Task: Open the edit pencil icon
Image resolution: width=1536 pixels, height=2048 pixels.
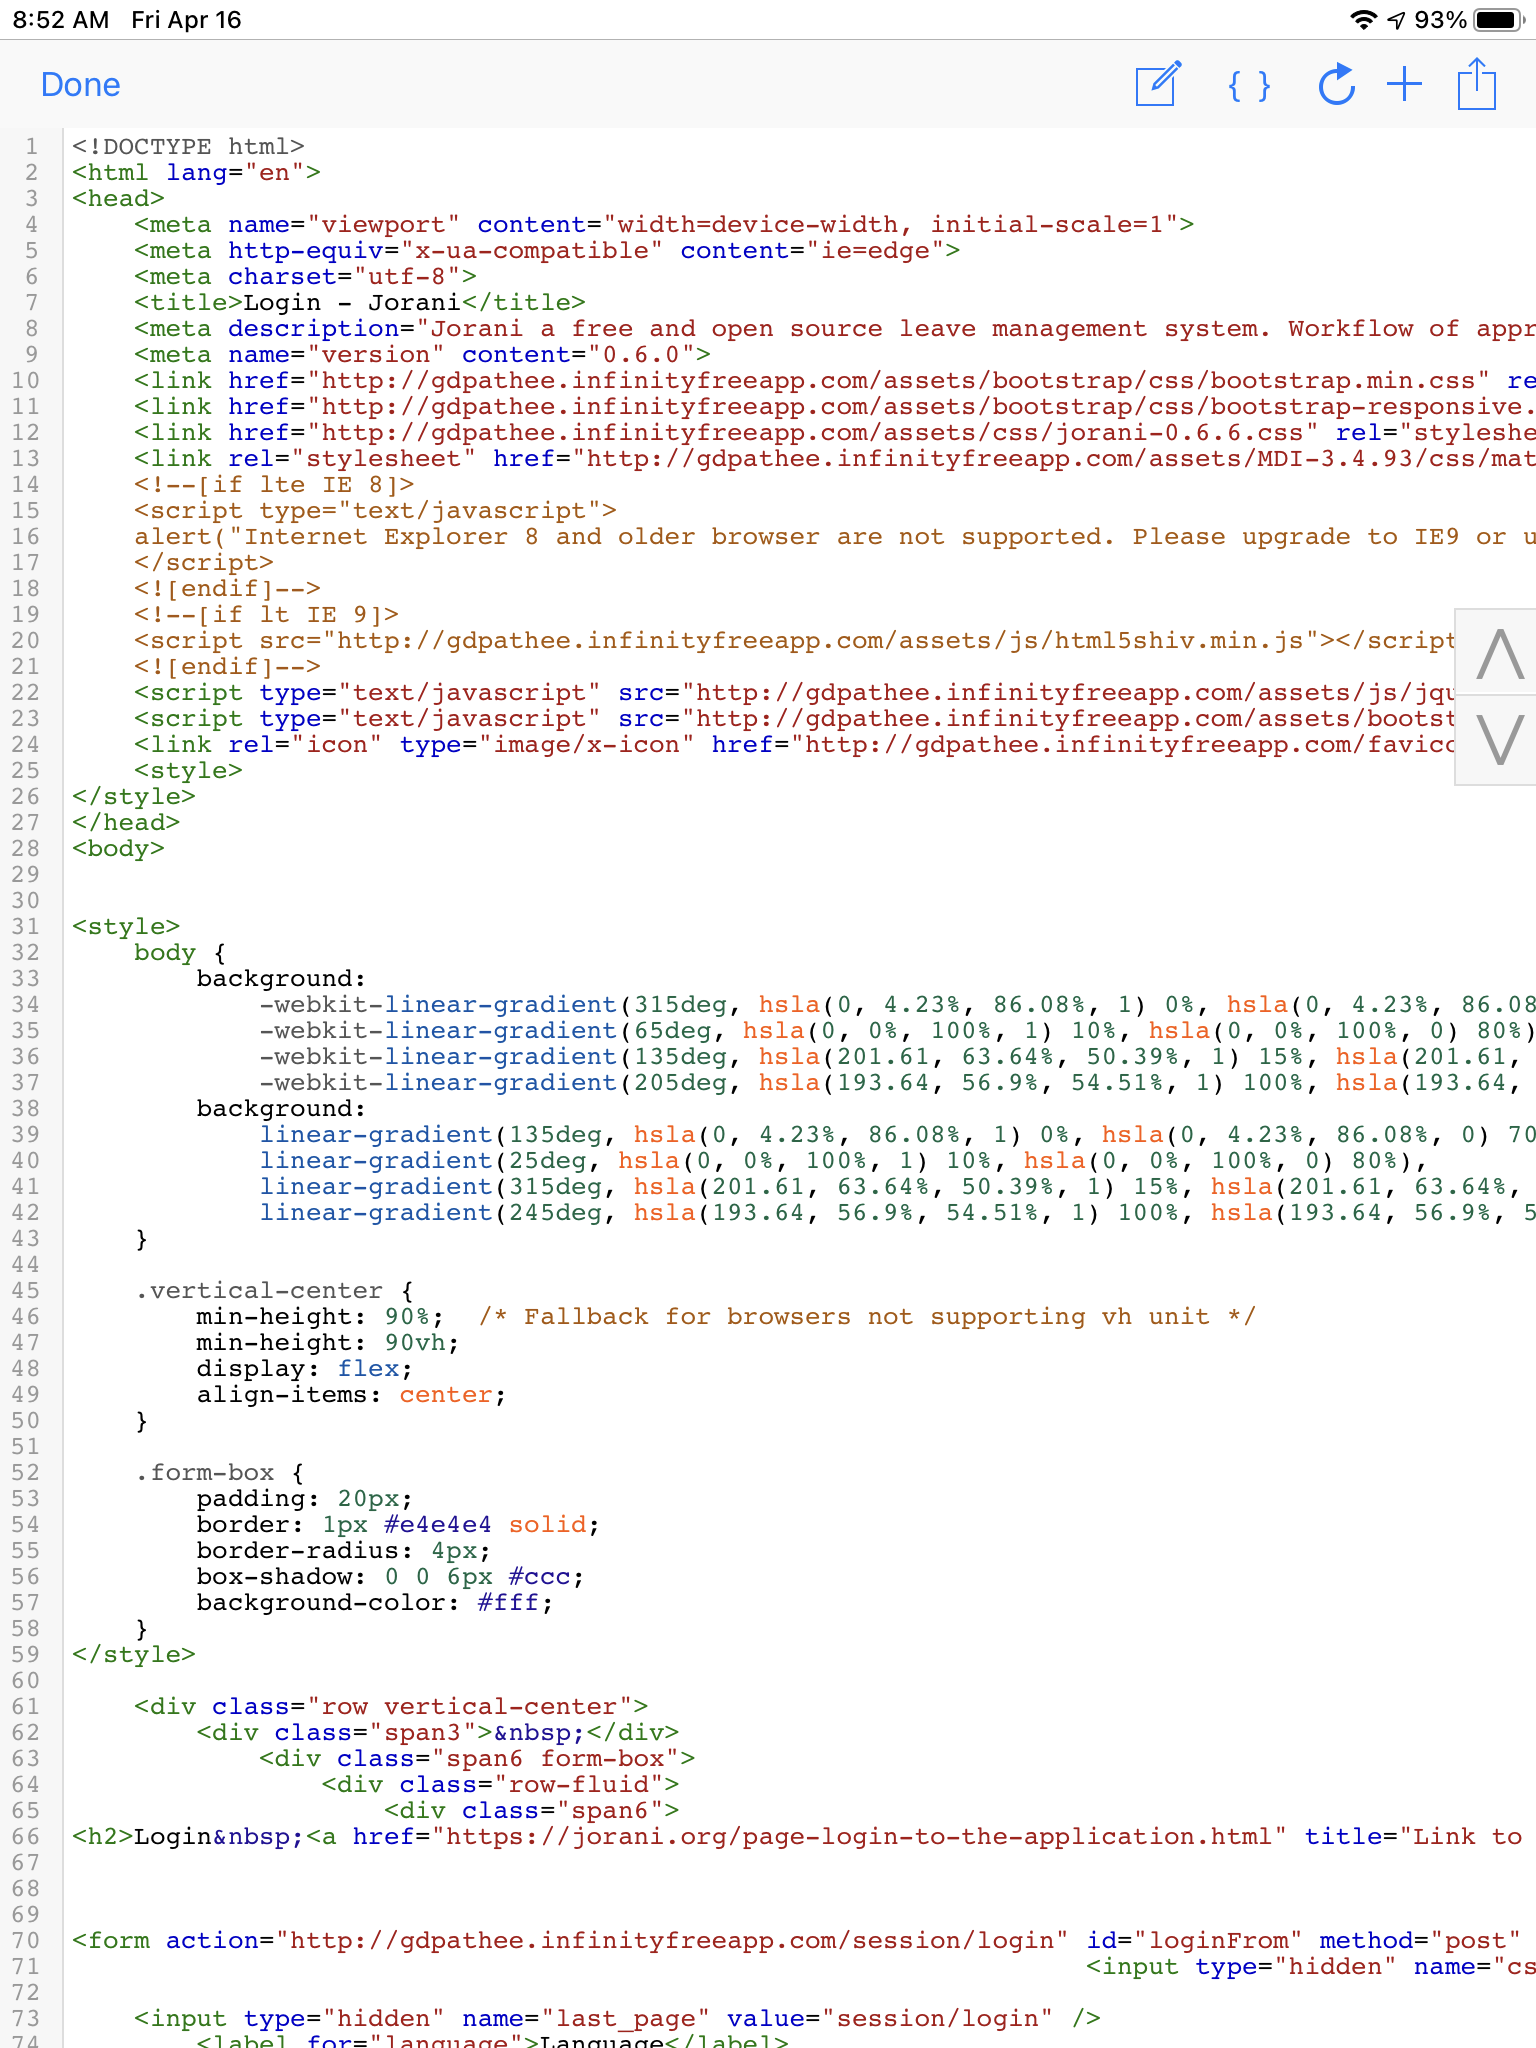Action: pyautogui.click(x=1158, y=85)
